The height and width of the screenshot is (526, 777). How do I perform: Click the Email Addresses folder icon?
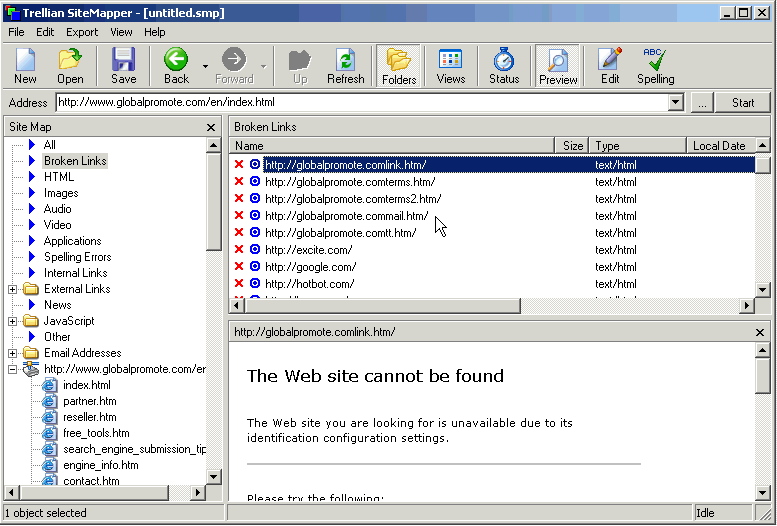click(31, 352)
